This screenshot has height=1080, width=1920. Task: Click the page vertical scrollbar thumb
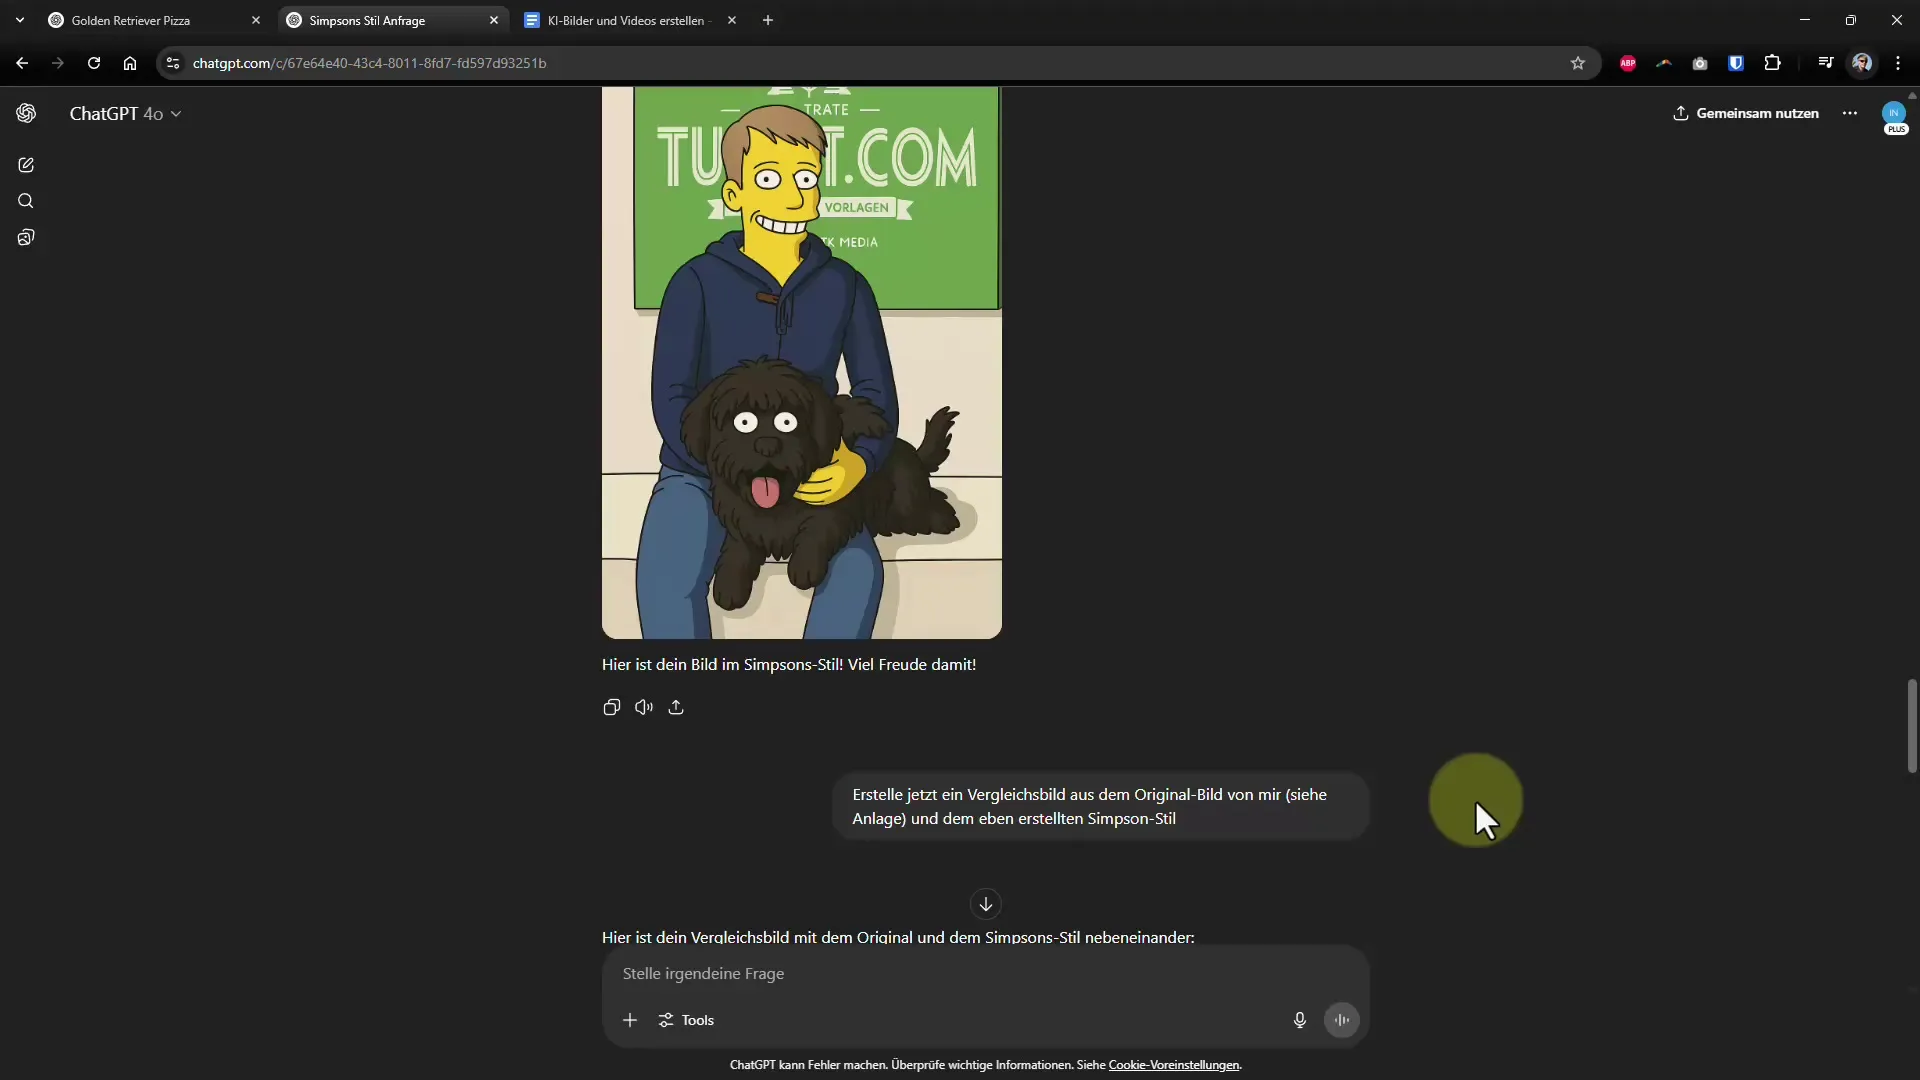pyautogui.click(x=1912, y=726)
